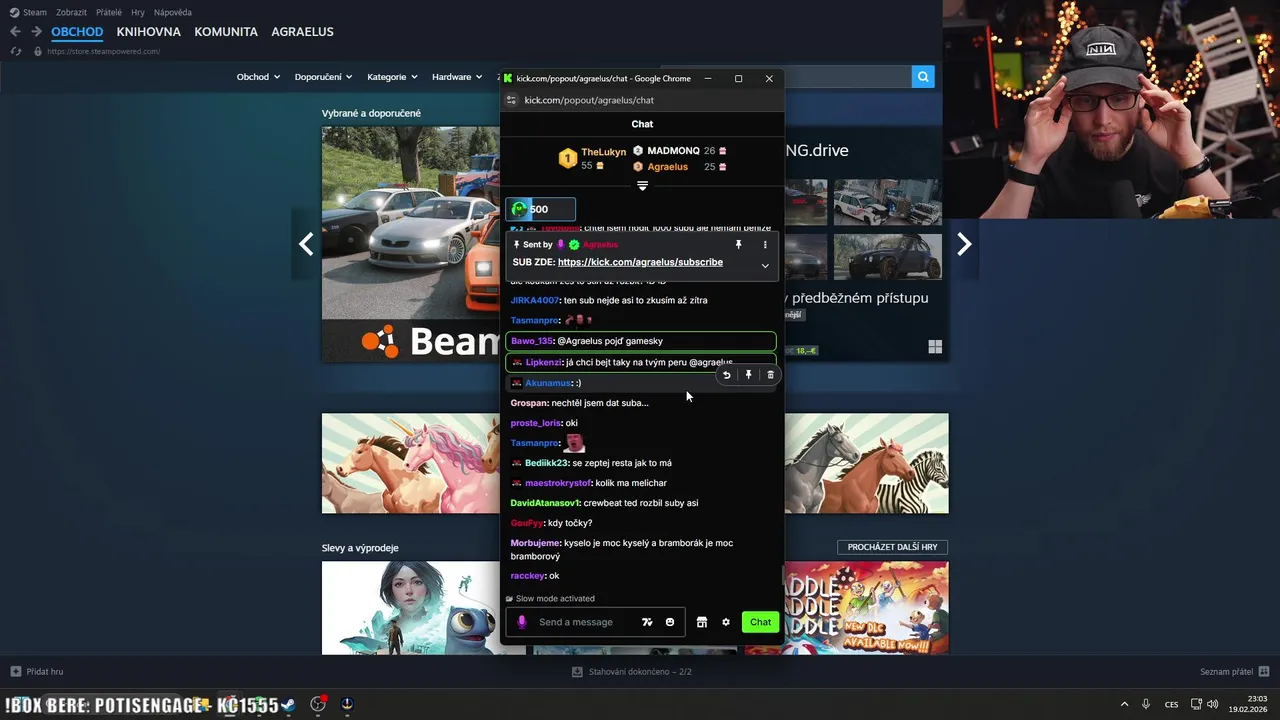1280x720 pixels.
Task: Click the Send a message field
Action: pos(596,622)
